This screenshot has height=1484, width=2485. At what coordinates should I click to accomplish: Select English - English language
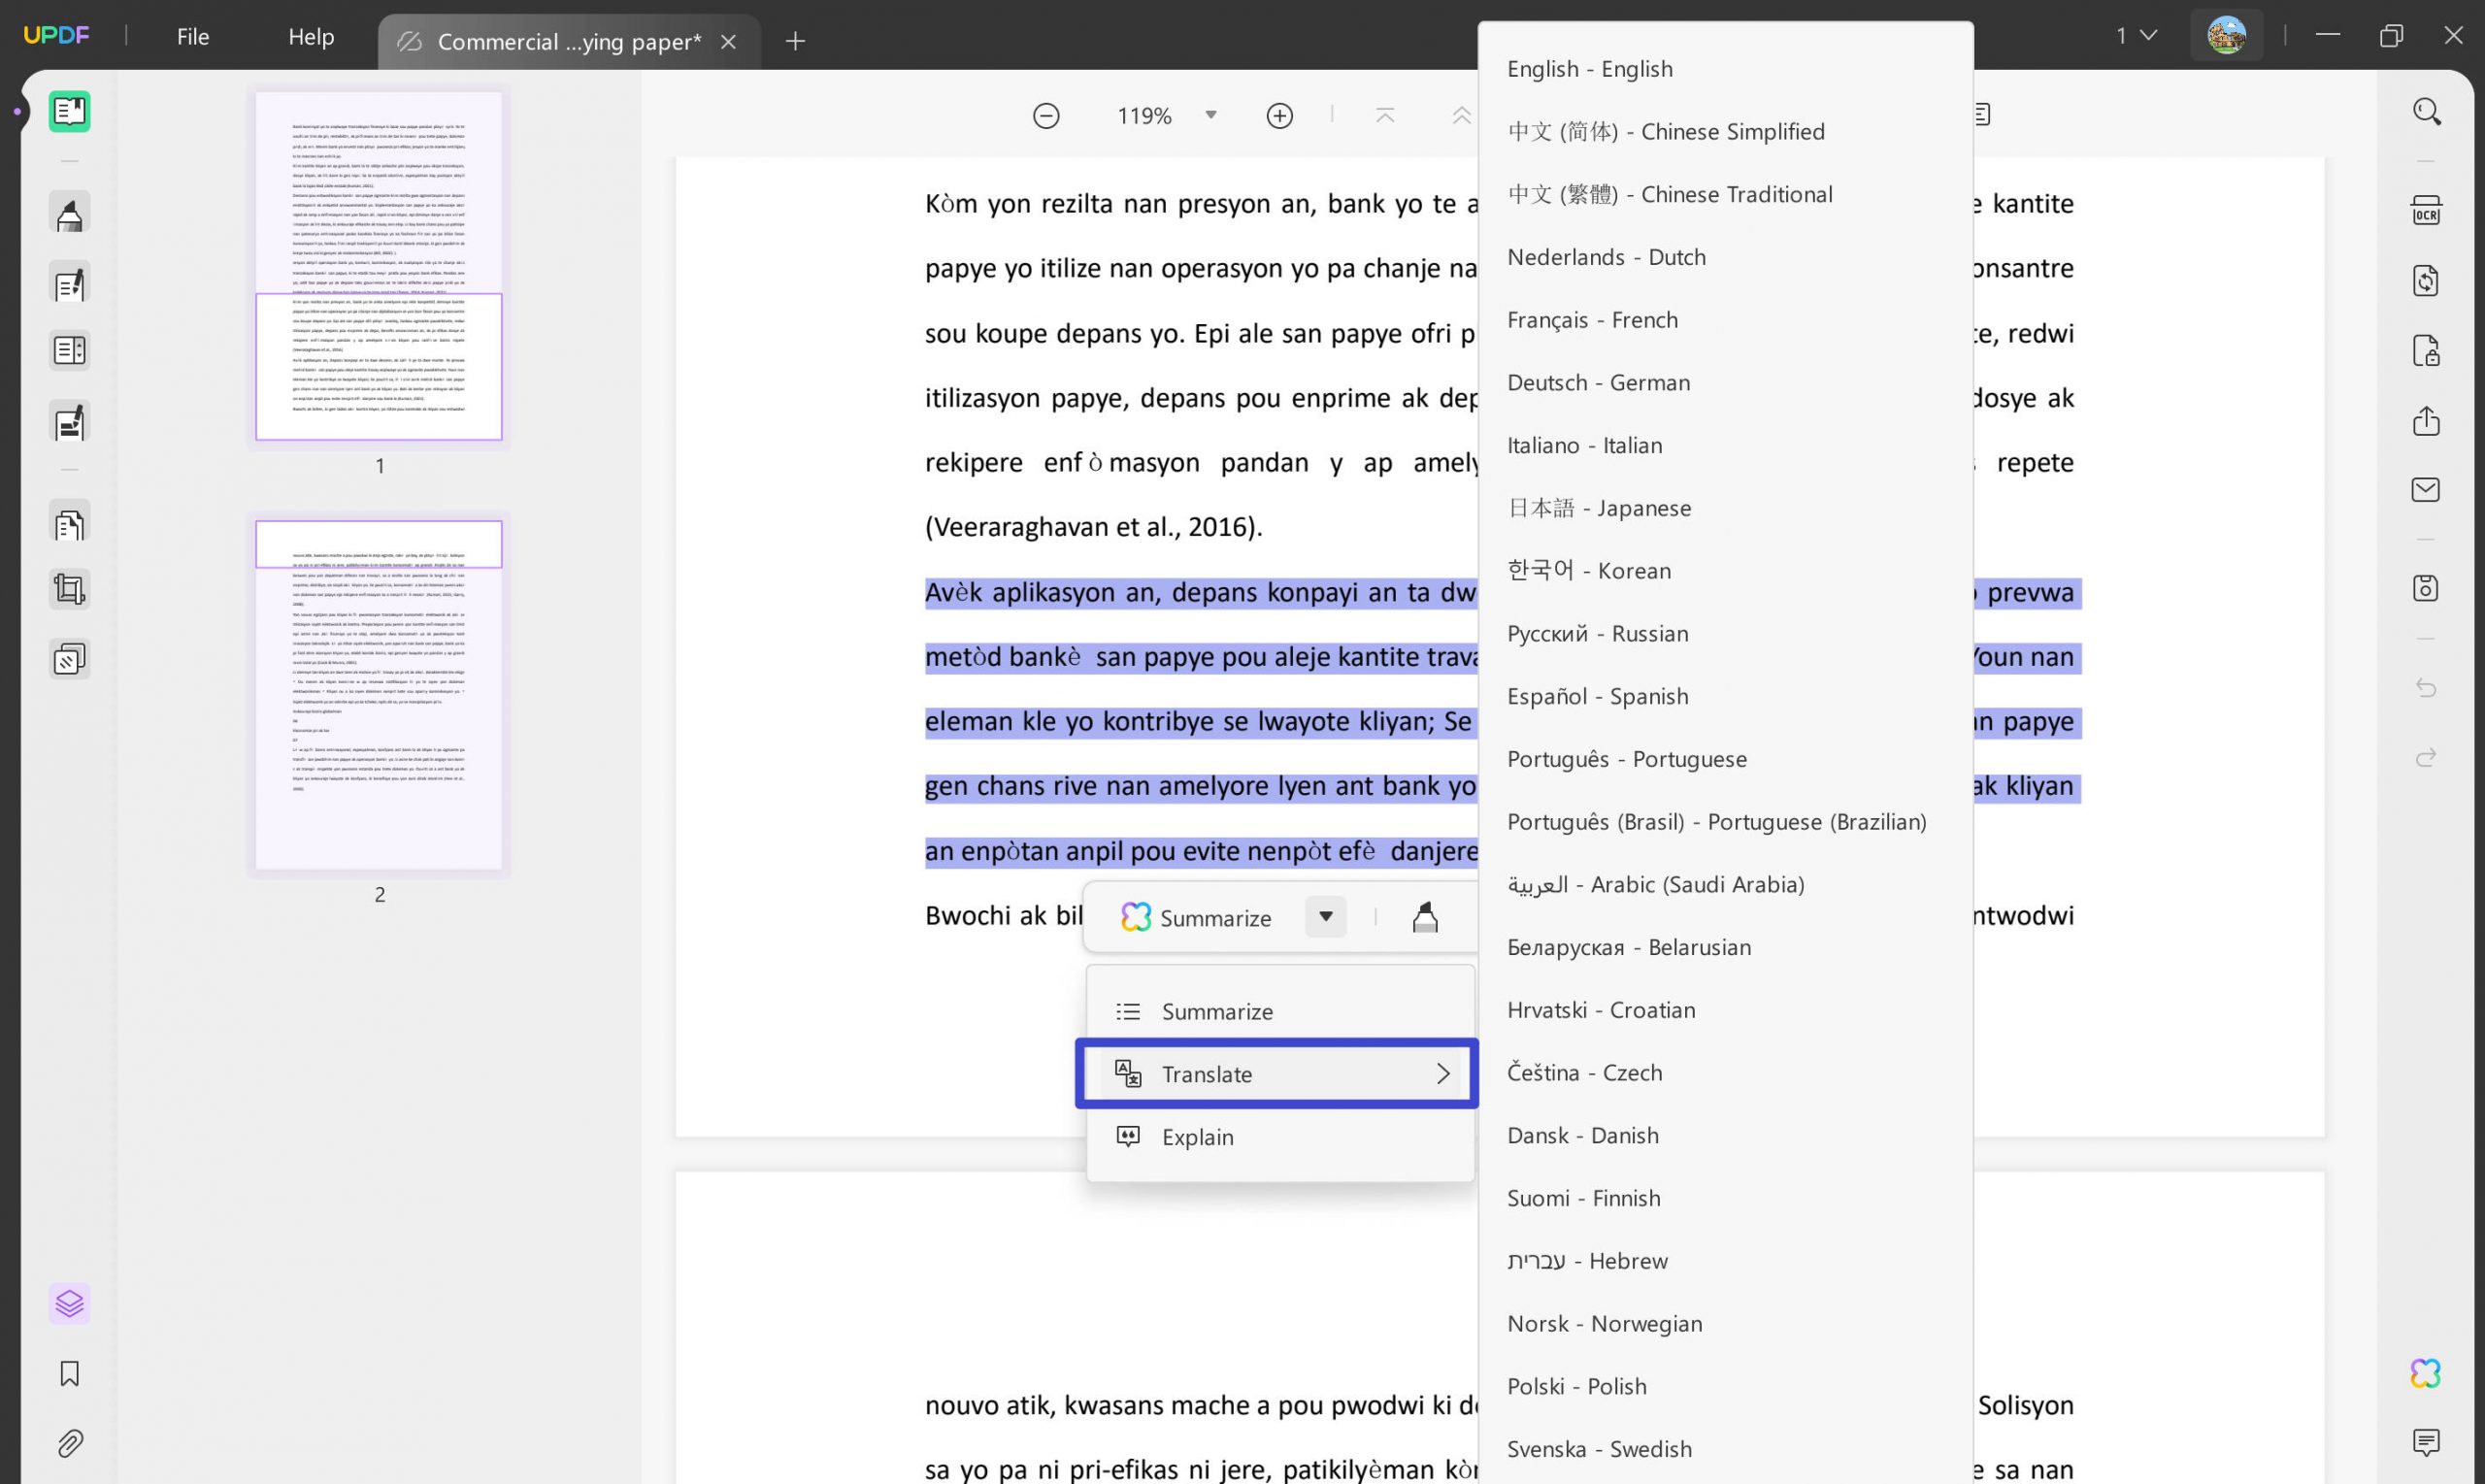(x=1725, y=69)
